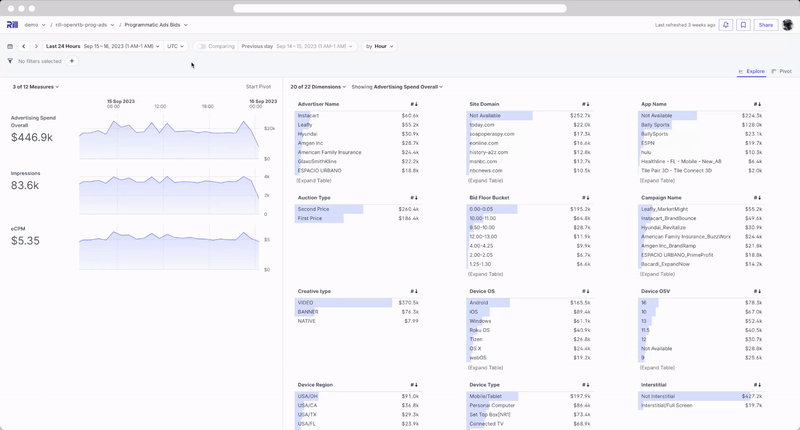The width and height of the screenshot is (800, 430).
Task: Click the bookmark icon
Action: pyautogui.click(x=743, y=25)
